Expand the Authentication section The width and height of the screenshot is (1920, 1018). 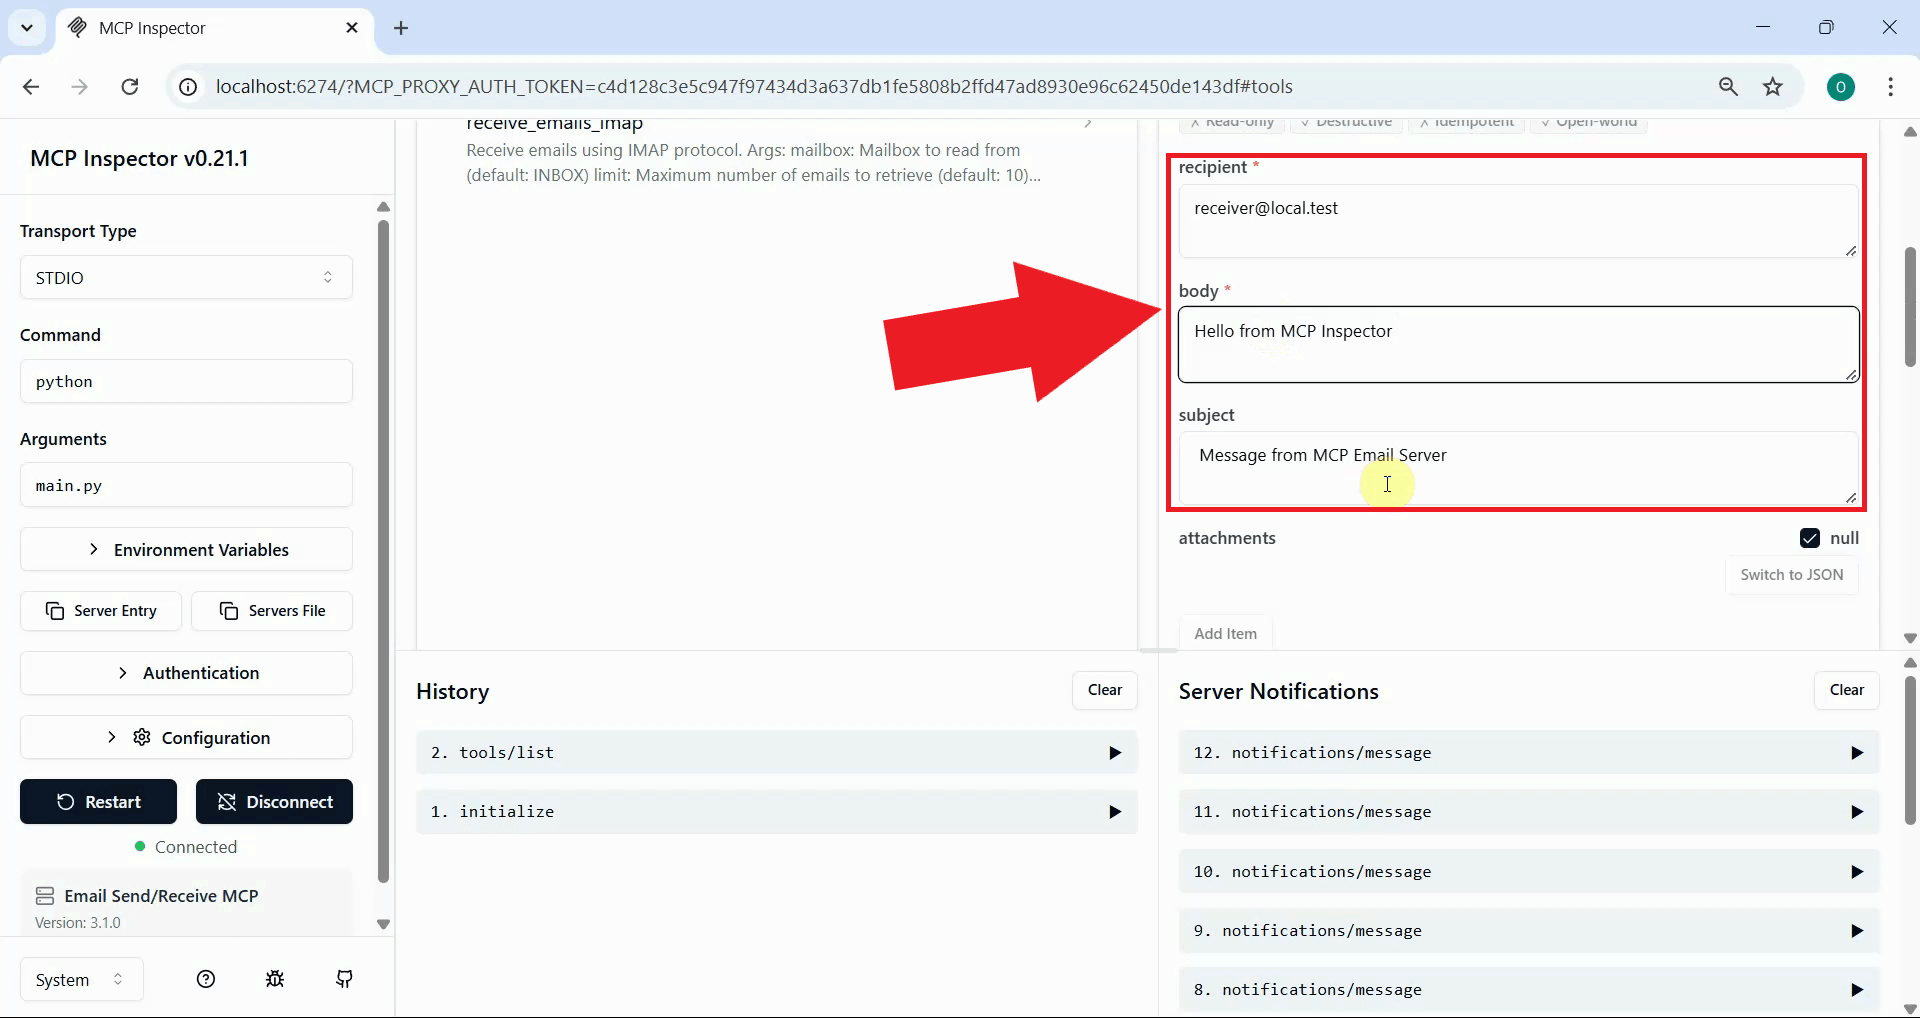click(186, 673)
